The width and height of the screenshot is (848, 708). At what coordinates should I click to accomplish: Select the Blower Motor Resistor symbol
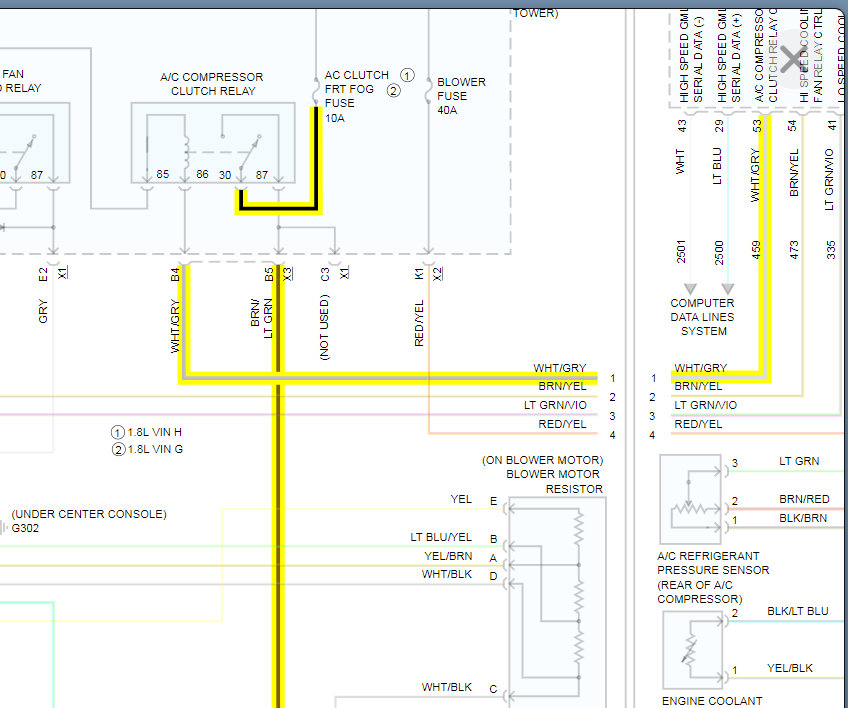pyautogui.click(x=558, y=602)
